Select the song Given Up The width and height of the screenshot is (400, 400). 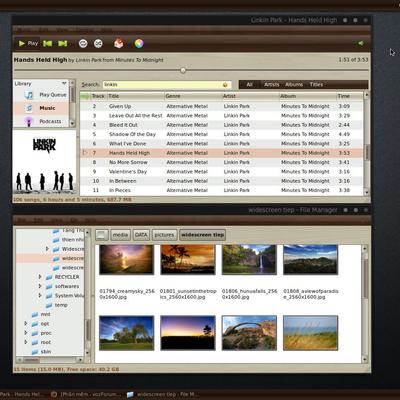222,106
